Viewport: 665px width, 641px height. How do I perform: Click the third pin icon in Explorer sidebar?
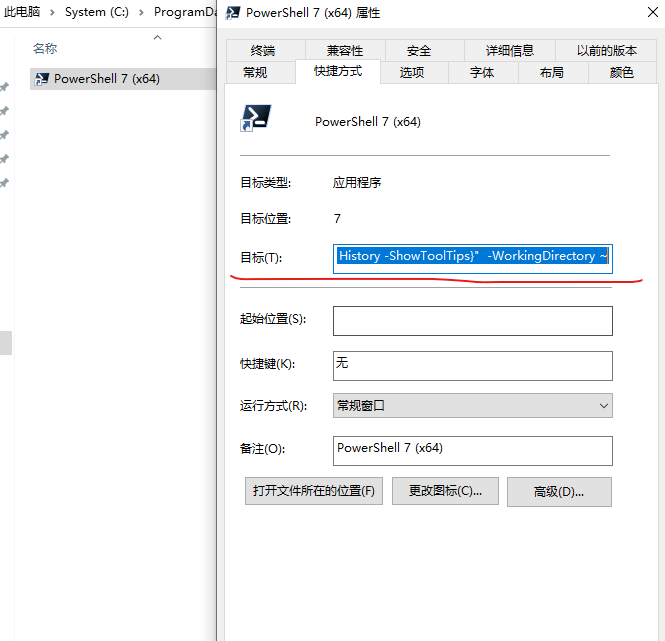pos(4,135)
